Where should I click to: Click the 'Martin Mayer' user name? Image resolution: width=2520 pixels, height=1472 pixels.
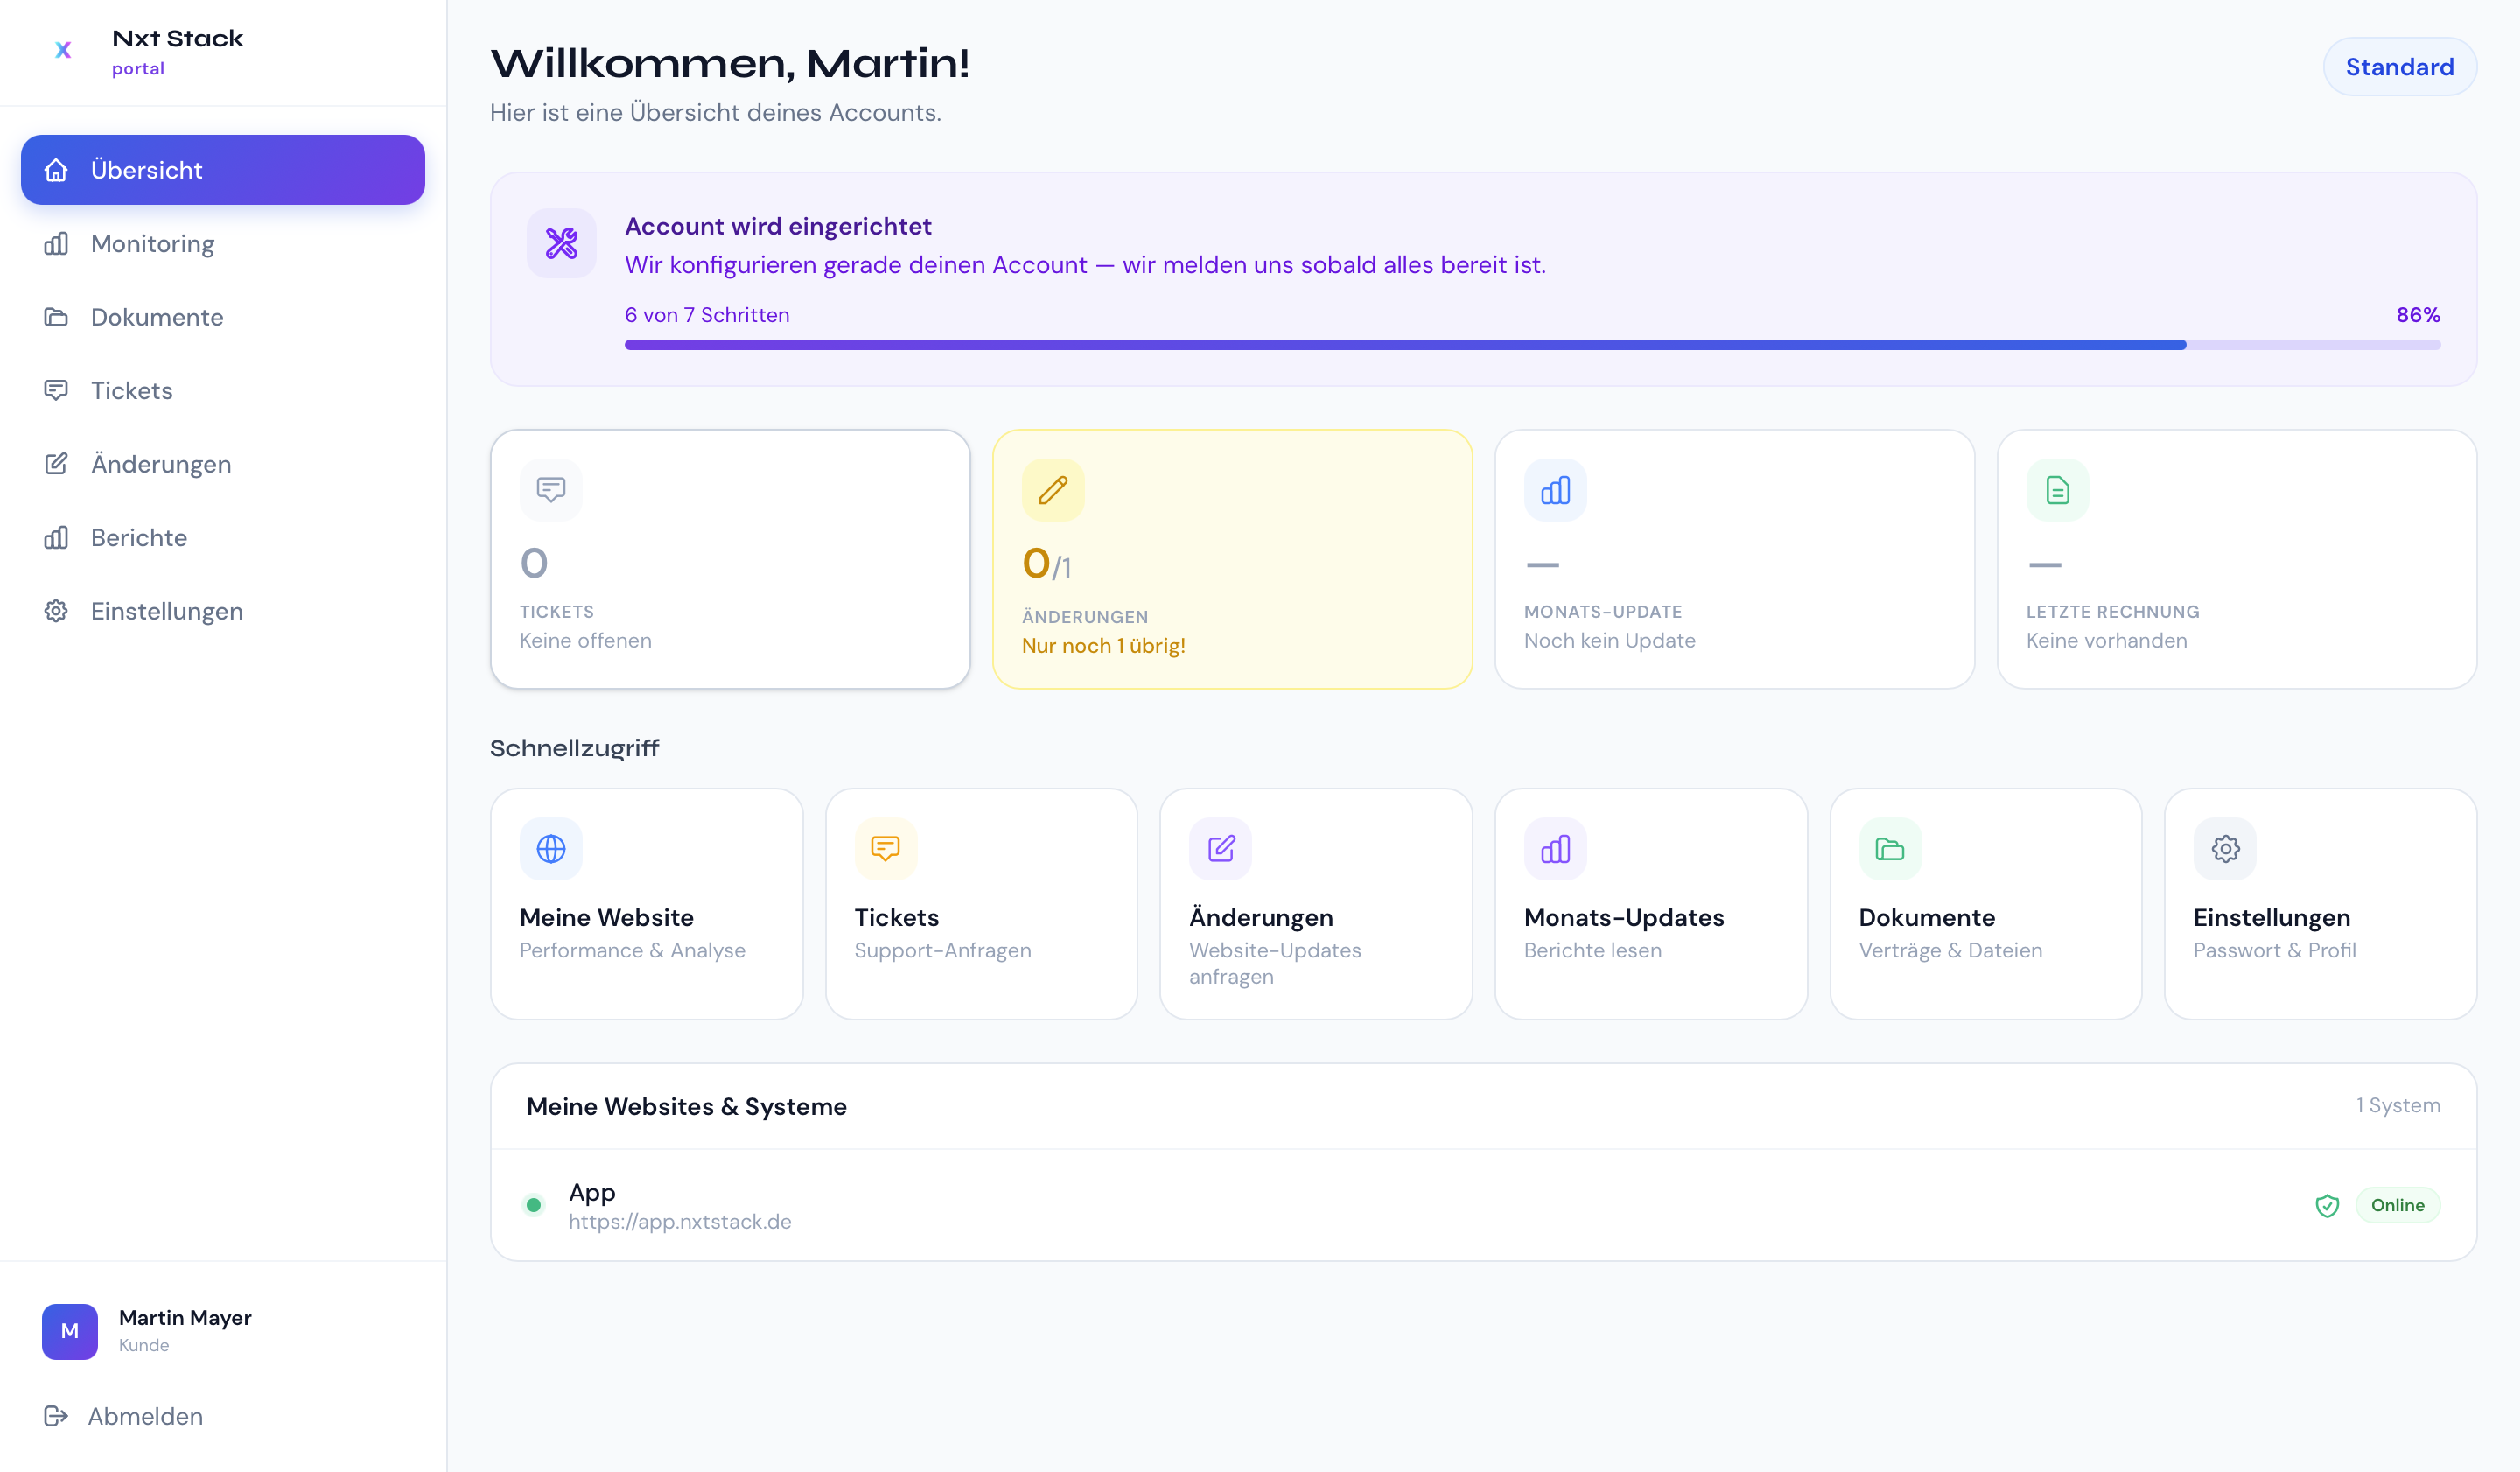185,1318
